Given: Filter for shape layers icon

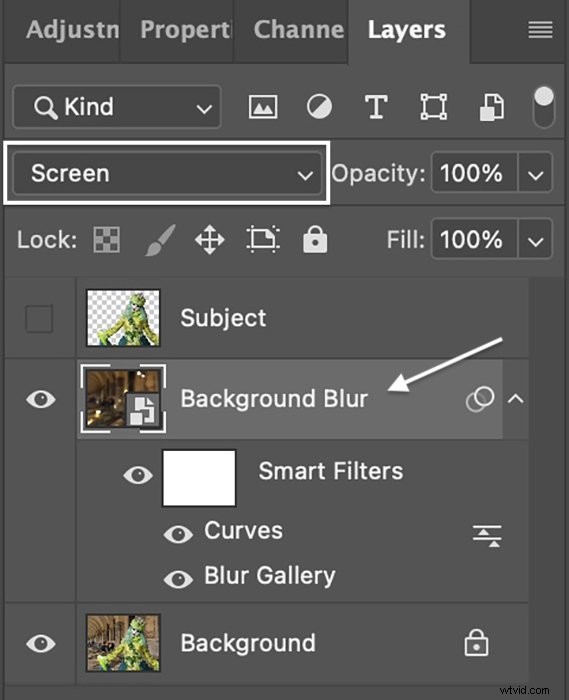Looking at the screenshot, I should pyautogui.click(x=434, y=107).
